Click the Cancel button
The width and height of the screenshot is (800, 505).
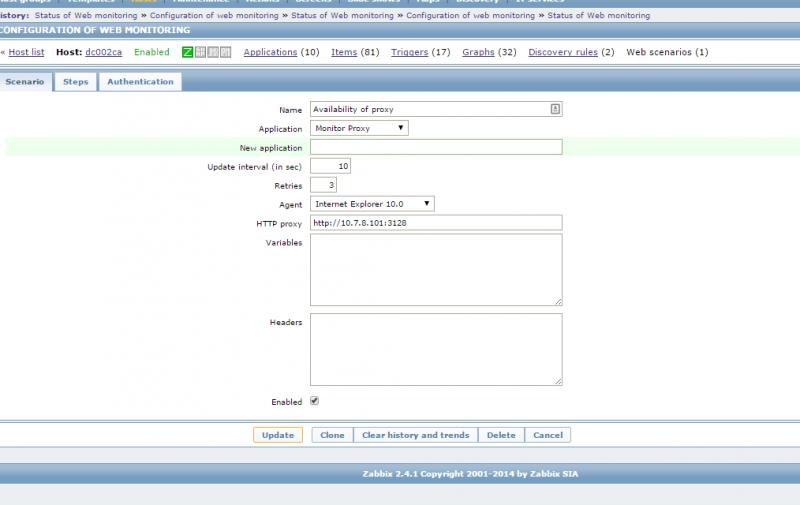(x=548, y=435)
